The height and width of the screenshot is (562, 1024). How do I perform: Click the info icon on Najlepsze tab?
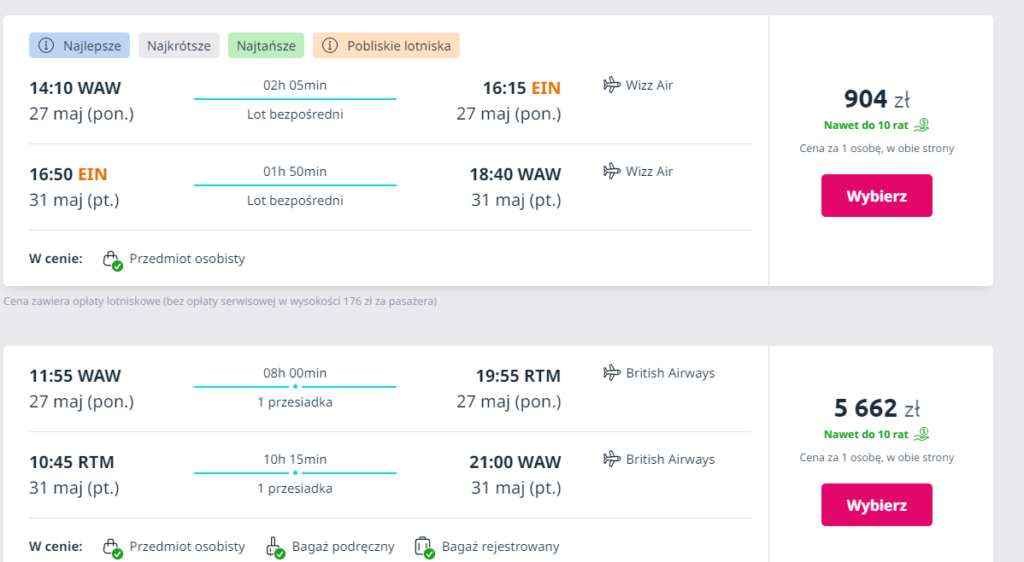tap(46, 46)
